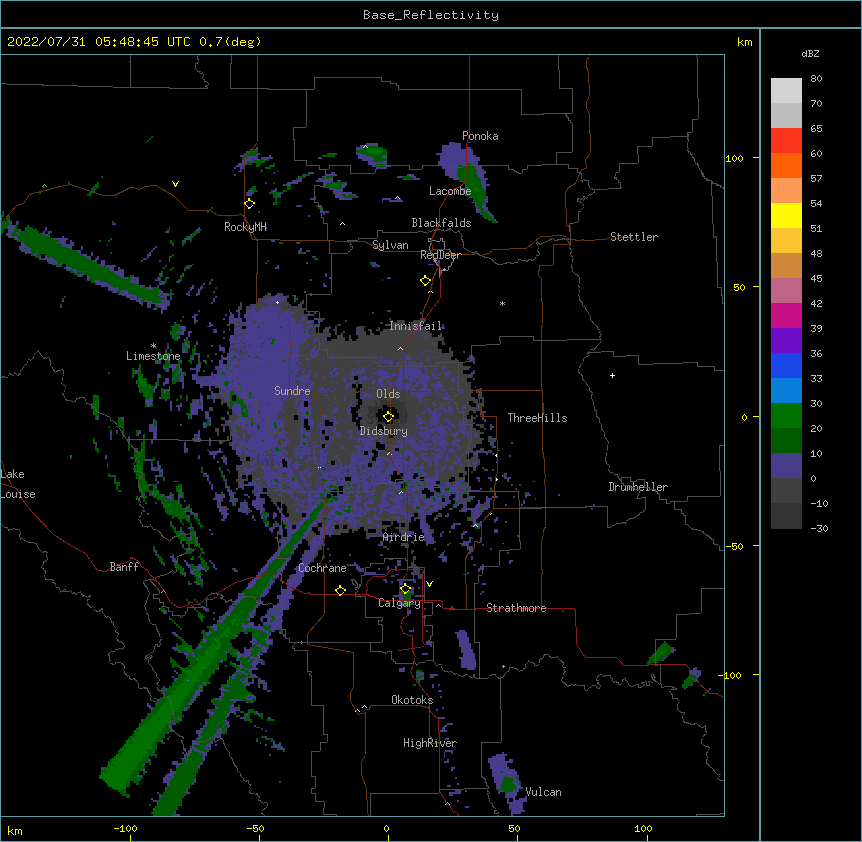
Task: Click the -50 tick on the vertical axis
Action: (x=734, y=546)
